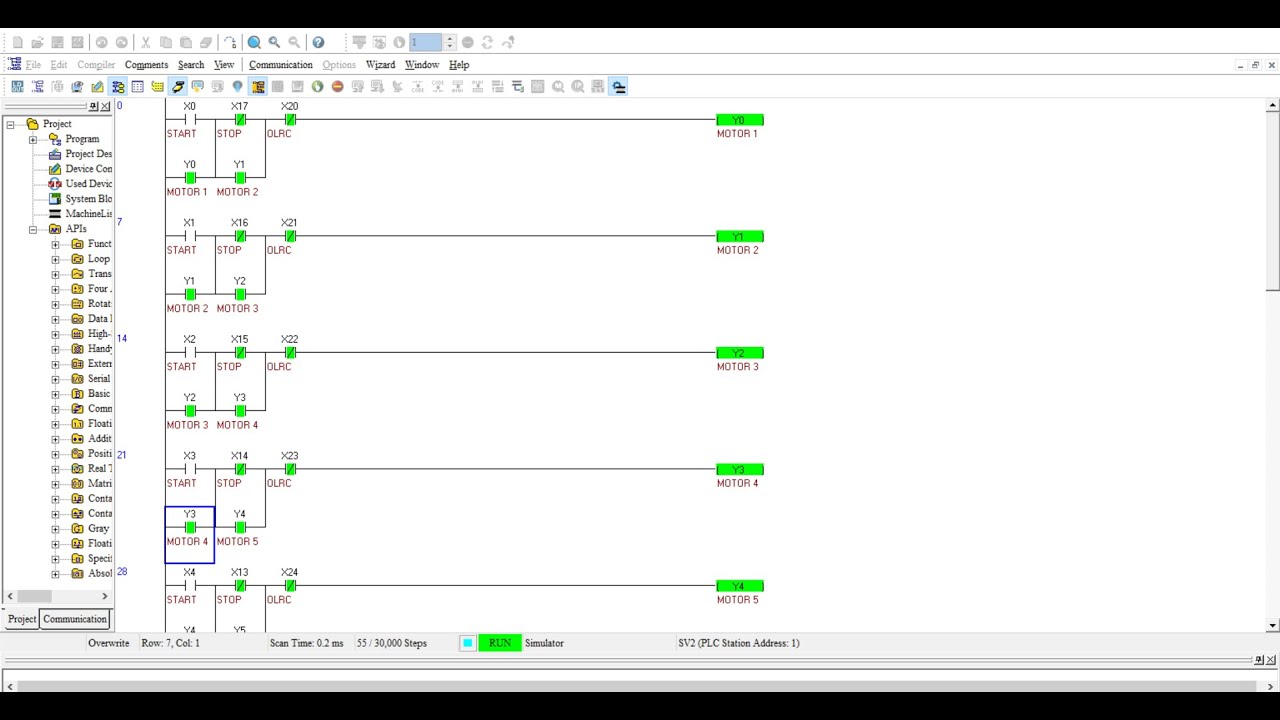Image resolution: width=1280 pixels, height=720 pixels.
Task: Toggle the X17 STOP contact
Action: click(240, 120)
